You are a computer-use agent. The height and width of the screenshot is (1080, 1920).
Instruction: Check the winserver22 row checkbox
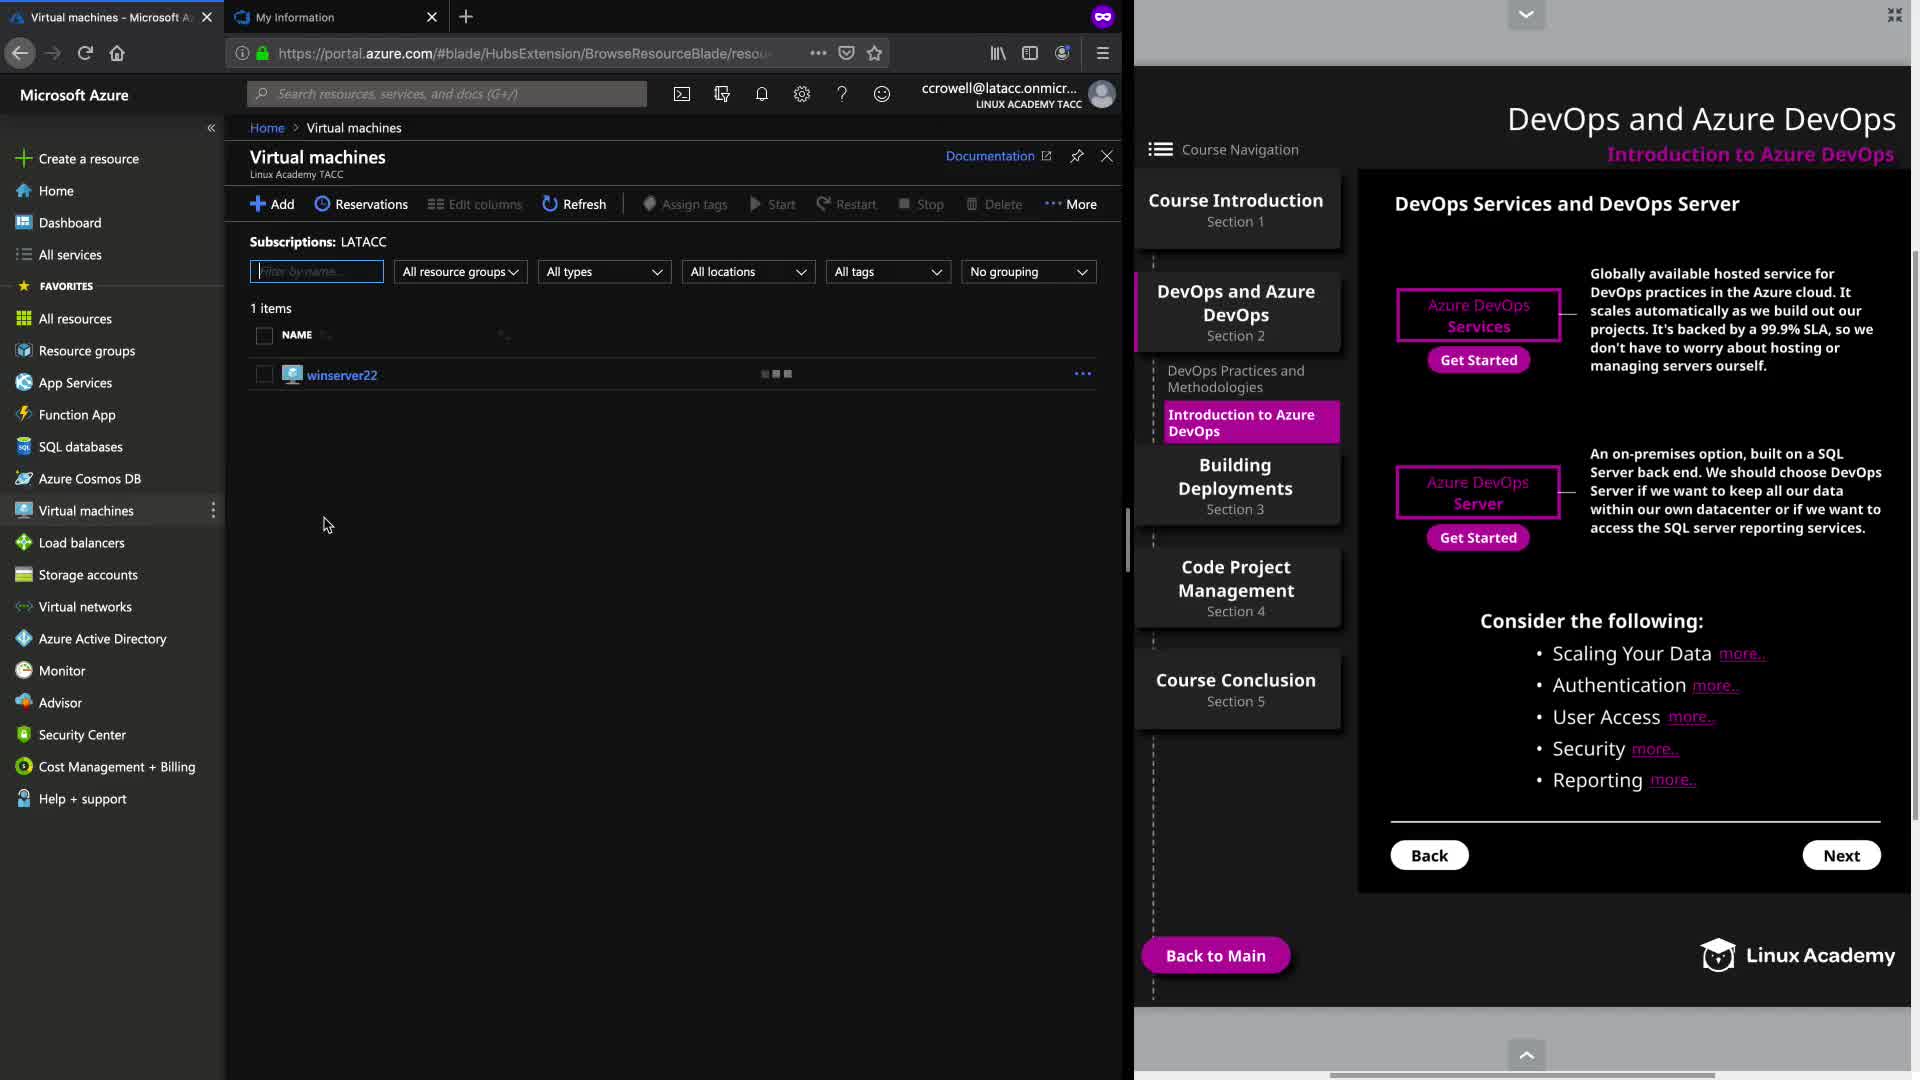click(x=264, y=375)
